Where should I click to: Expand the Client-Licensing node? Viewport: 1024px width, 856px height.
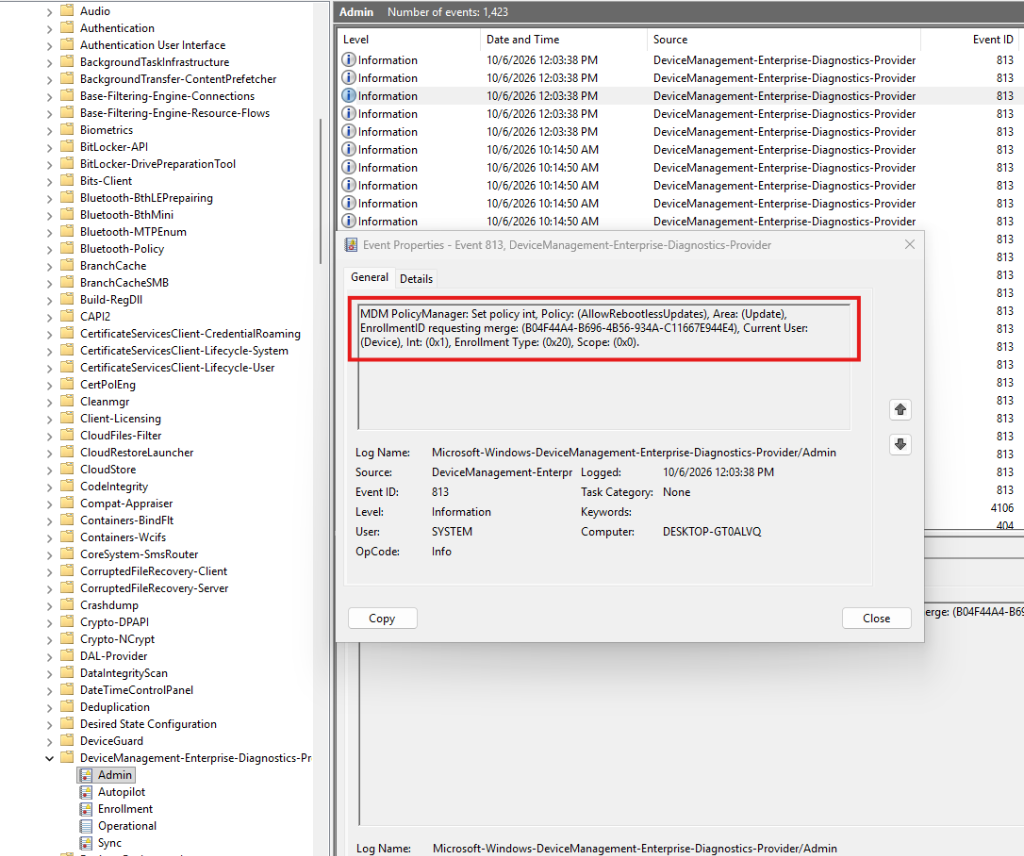pyautogui.click(x=50, y=419)
